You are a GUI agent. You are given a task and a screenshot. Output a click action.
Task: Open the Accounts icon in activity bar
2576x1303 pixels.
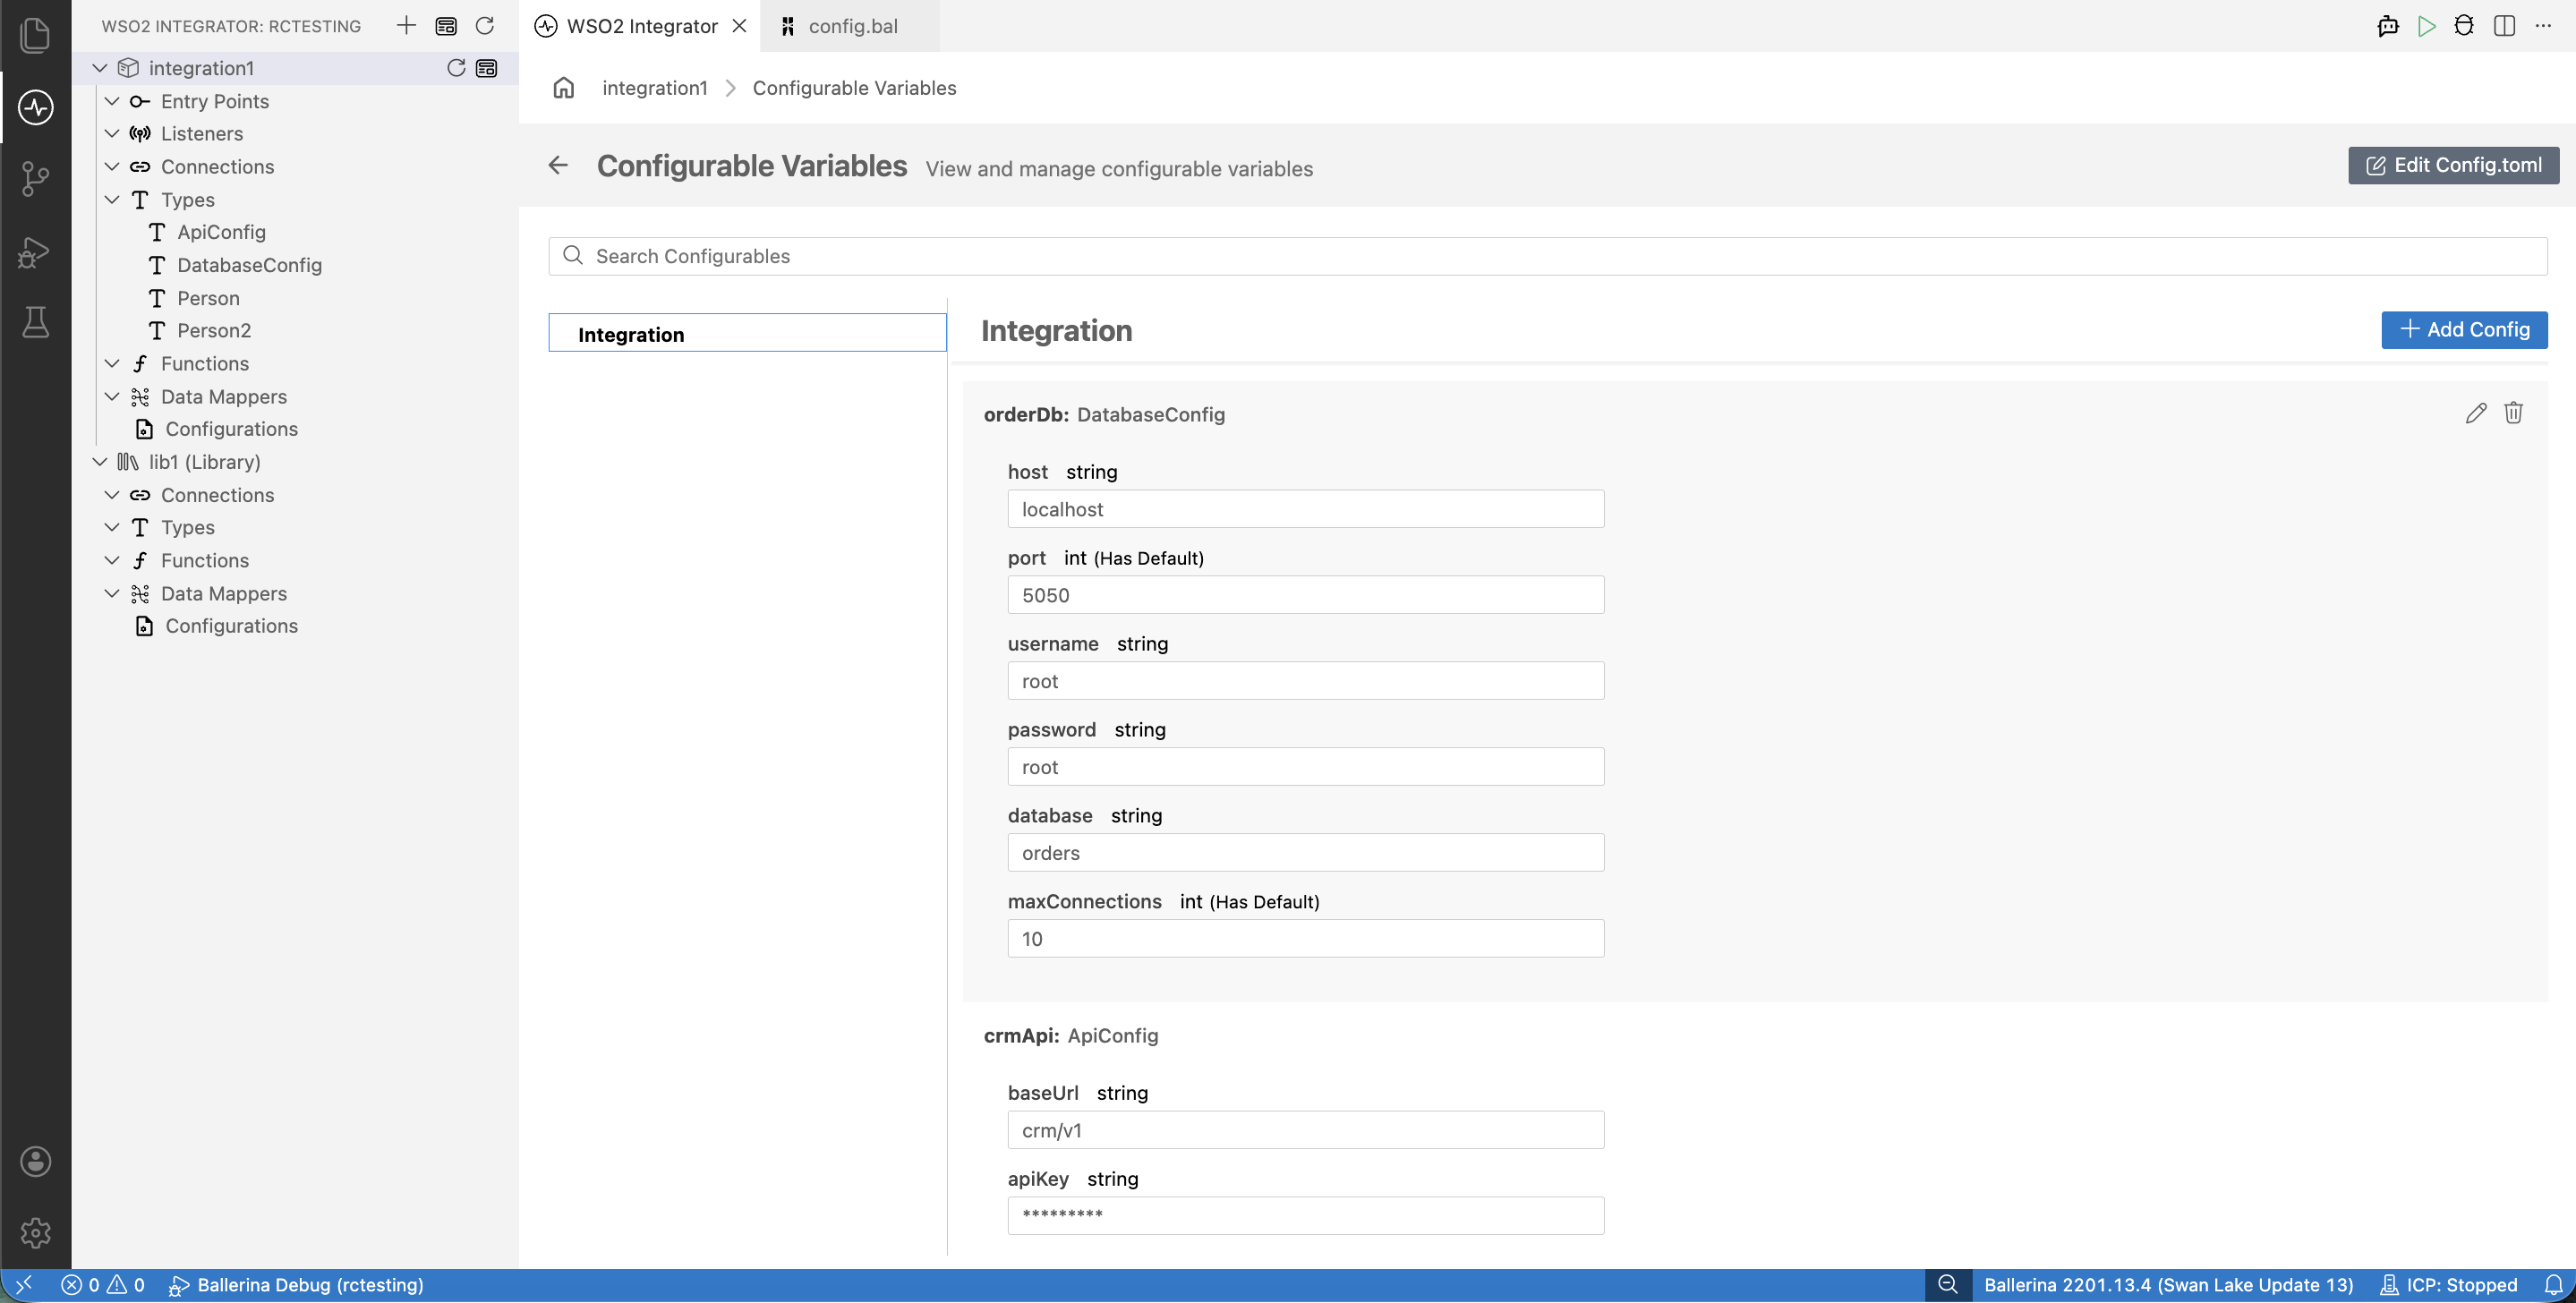click(35, 1161)
